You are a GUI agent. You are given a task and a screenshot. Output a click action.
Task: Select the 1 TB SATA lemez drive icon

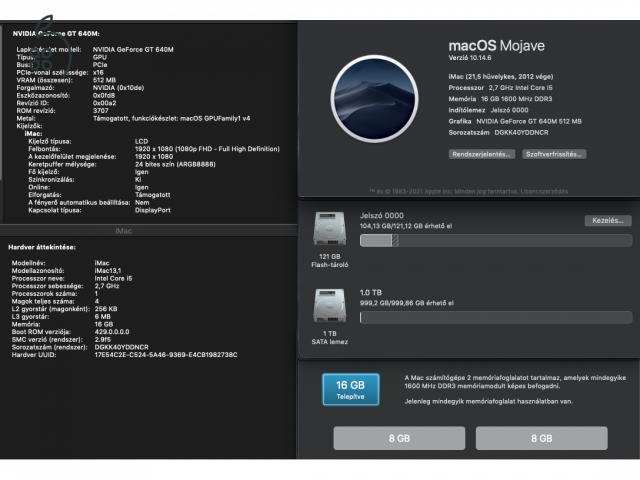pyautogui.click(x=329, y=307)
